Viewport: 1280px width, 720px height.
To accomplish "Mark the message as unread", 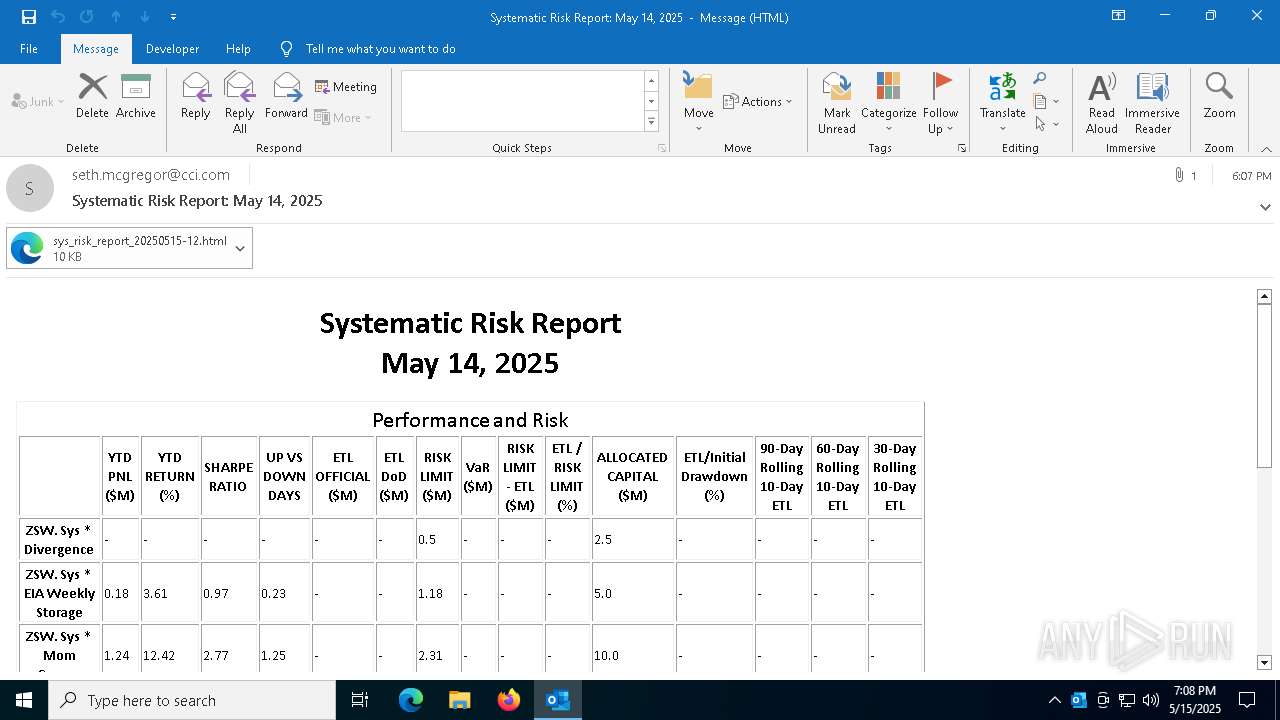I will [x=836, y=102].
